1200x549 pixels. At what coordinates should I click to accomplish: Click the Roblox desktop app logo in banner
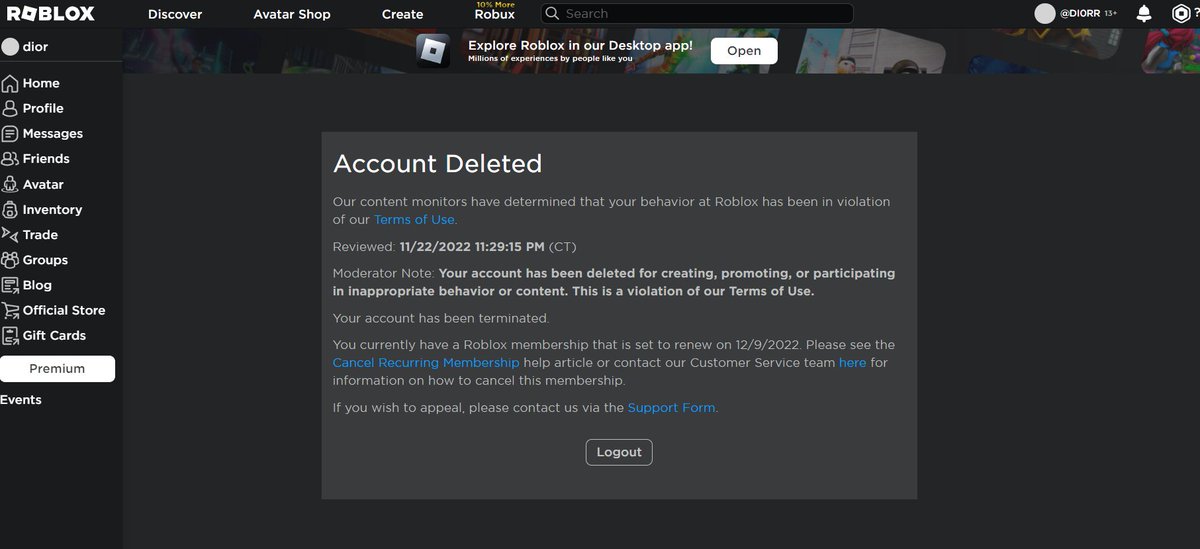pyautogui.click(x=434, y=51)
